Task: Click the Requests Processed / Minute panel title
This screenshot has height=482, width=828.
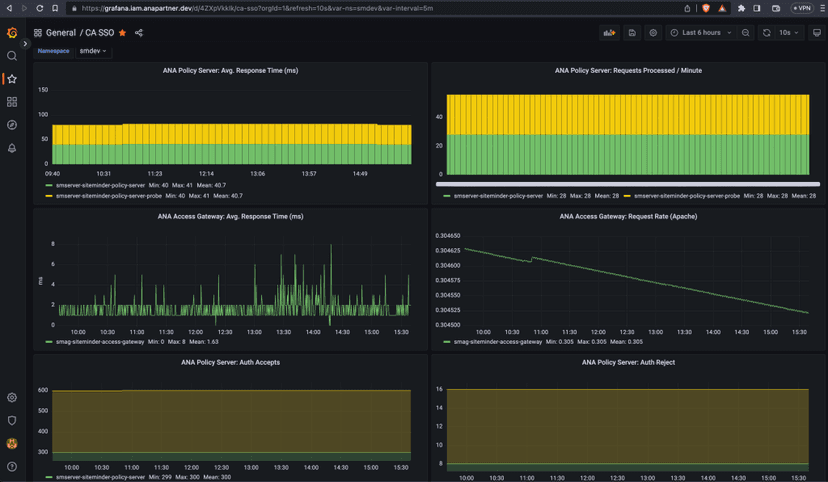Action: point(628,71)
